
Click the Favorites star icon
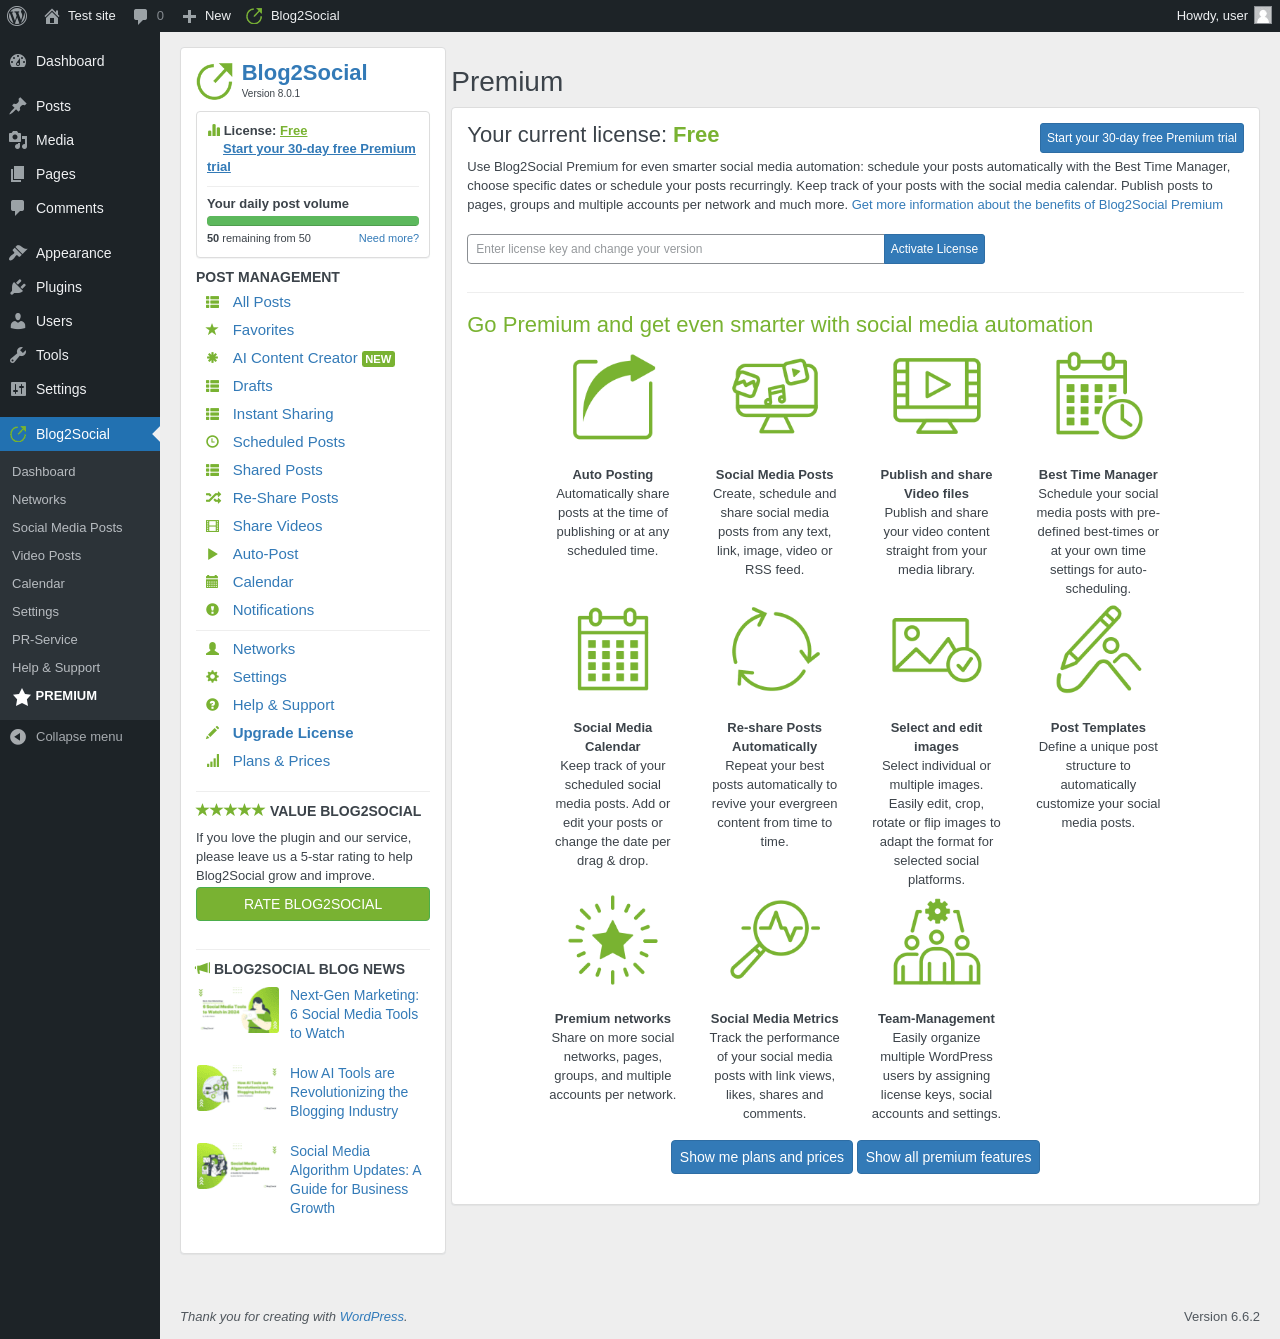(x=212, y=330)
